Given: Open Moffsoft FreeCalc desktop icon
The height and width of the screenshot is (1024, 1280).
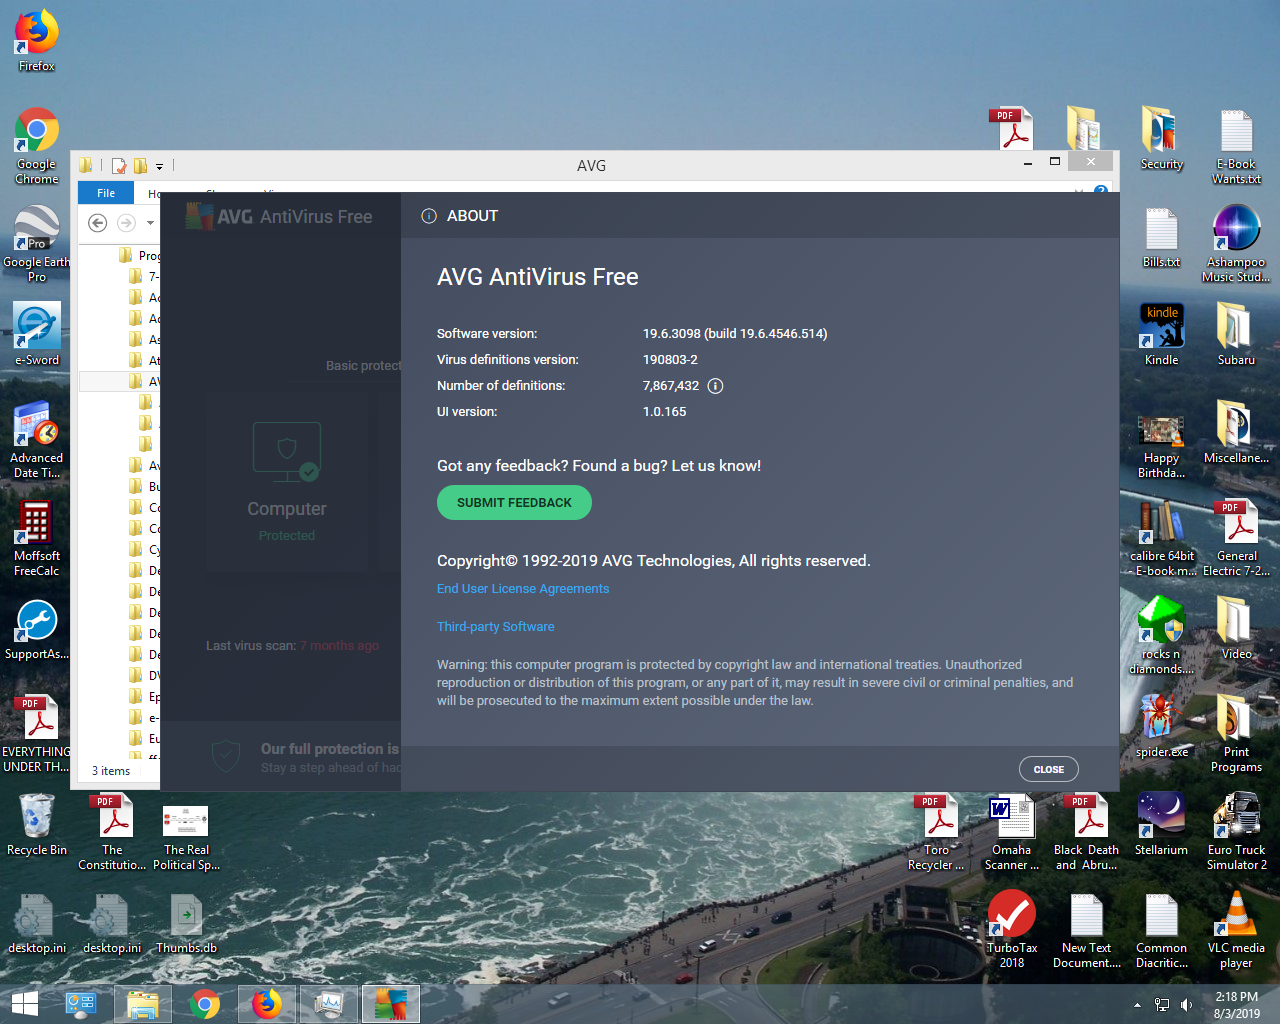Looking at the screenshot, I should click(37, 538).
